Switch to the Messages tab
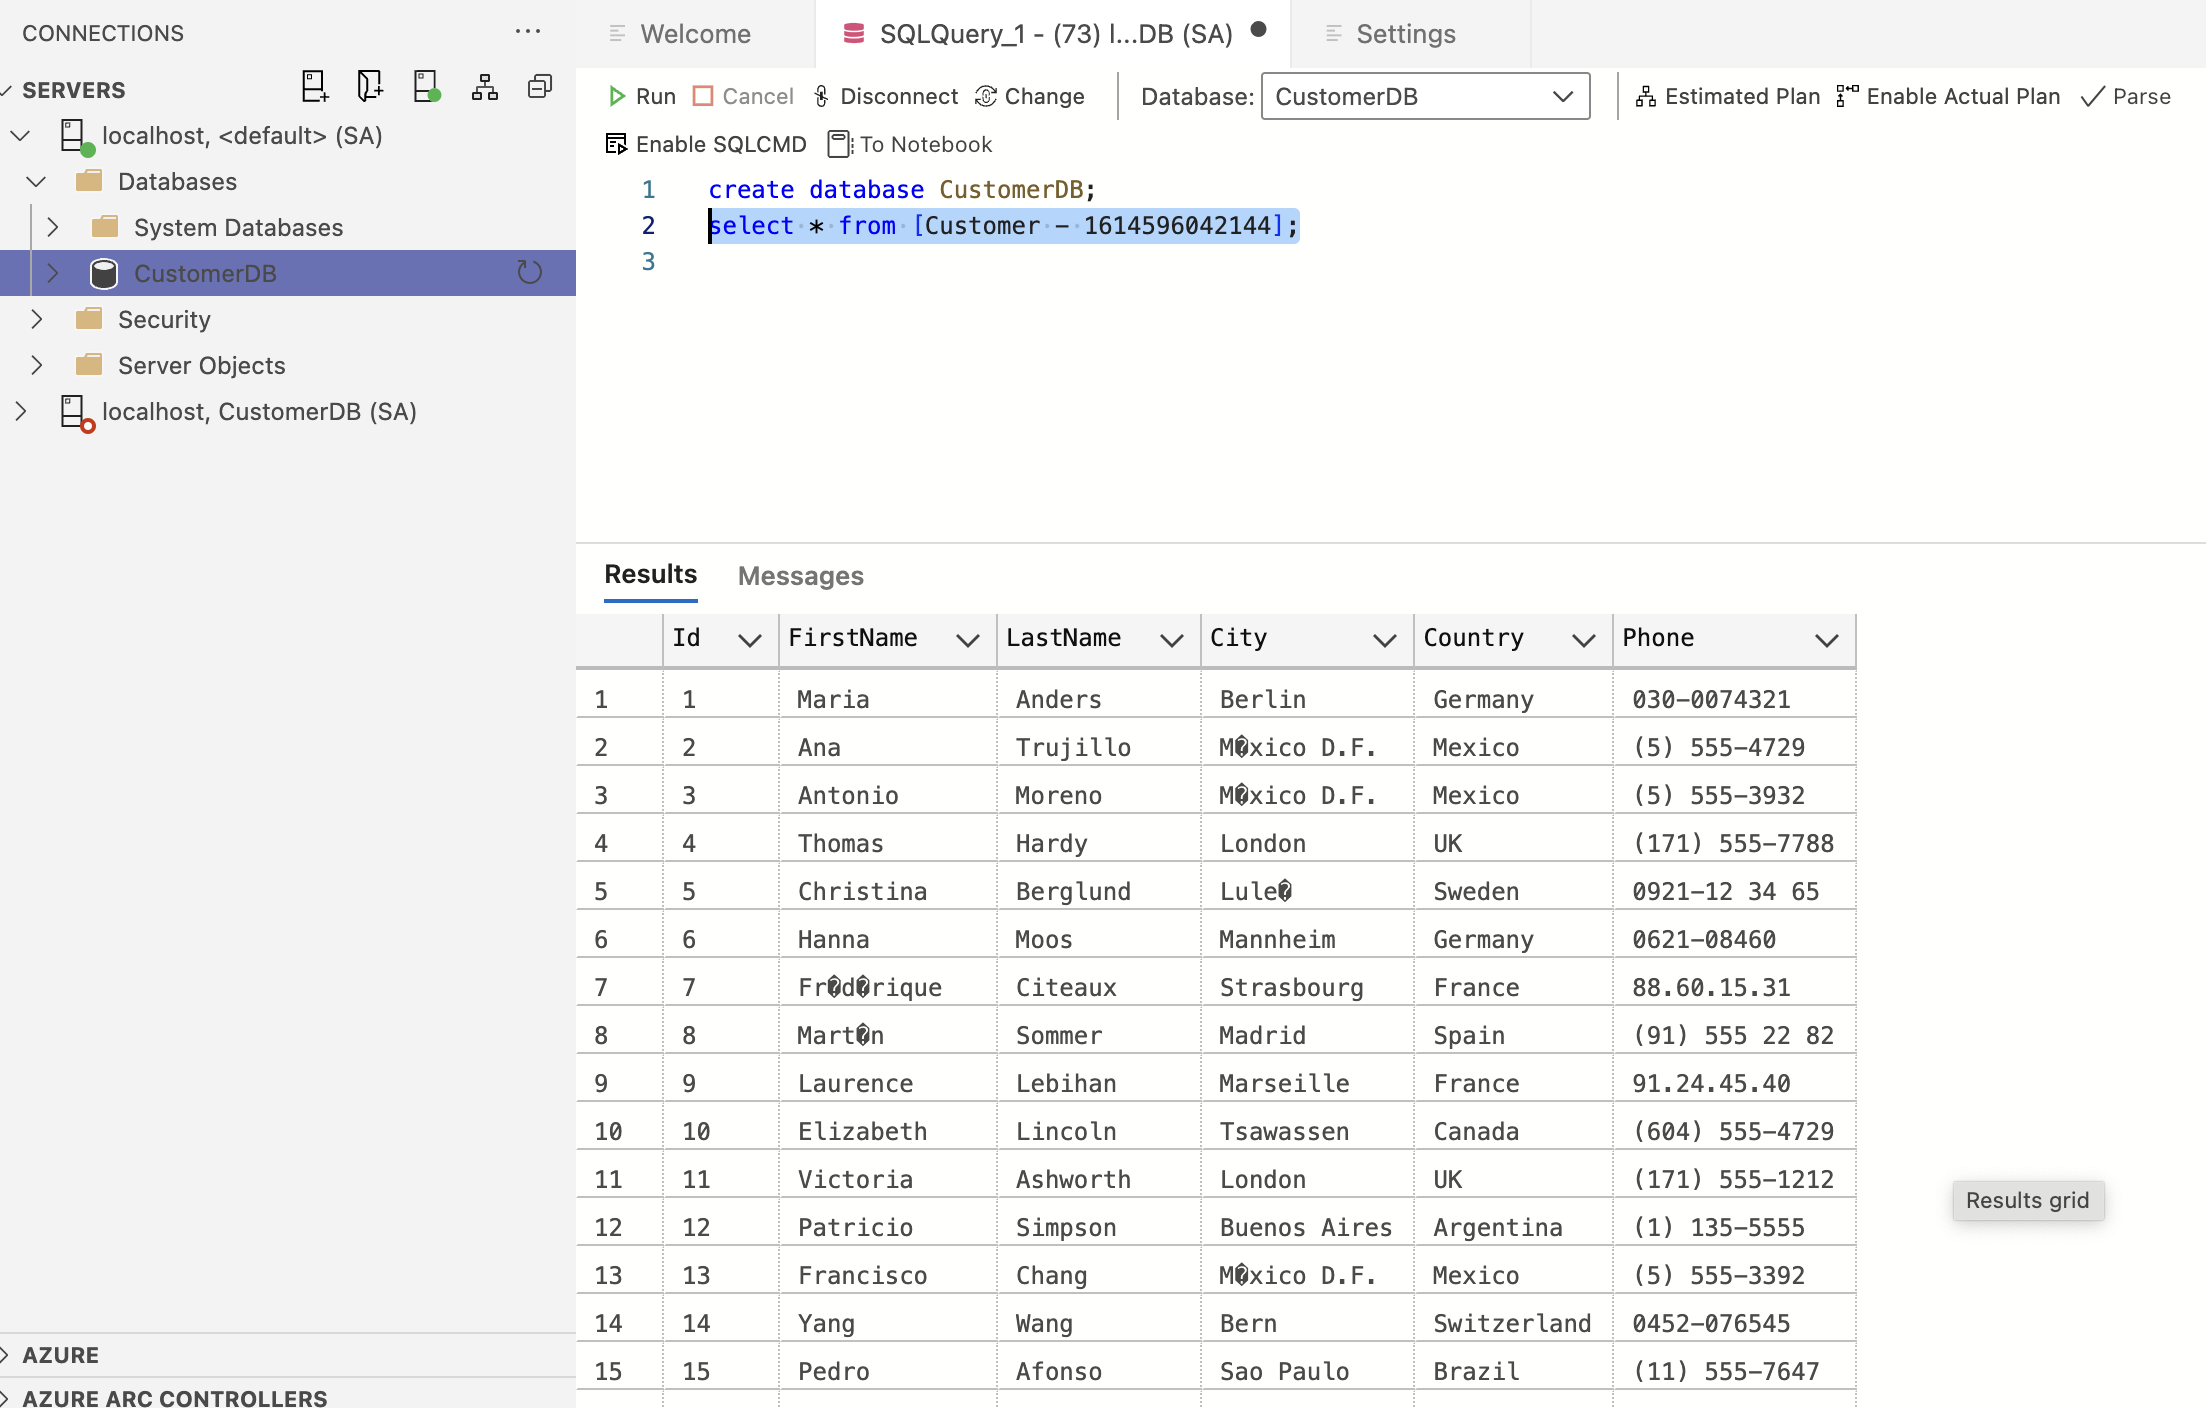Viewport: 2206px width, 1408px height. tap(800, 576)
